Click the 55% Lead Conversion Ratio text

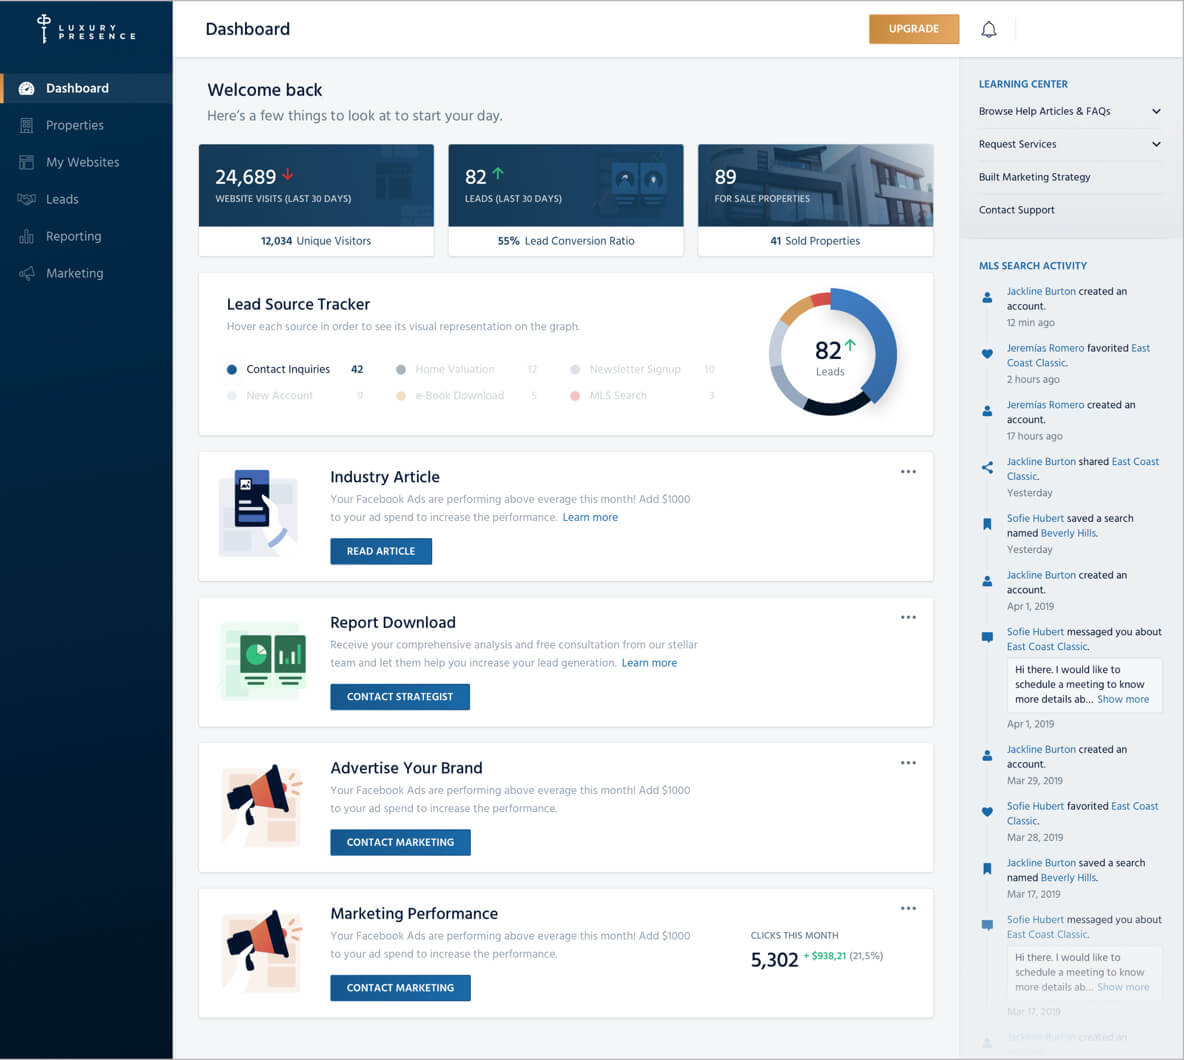click(566, 242)
